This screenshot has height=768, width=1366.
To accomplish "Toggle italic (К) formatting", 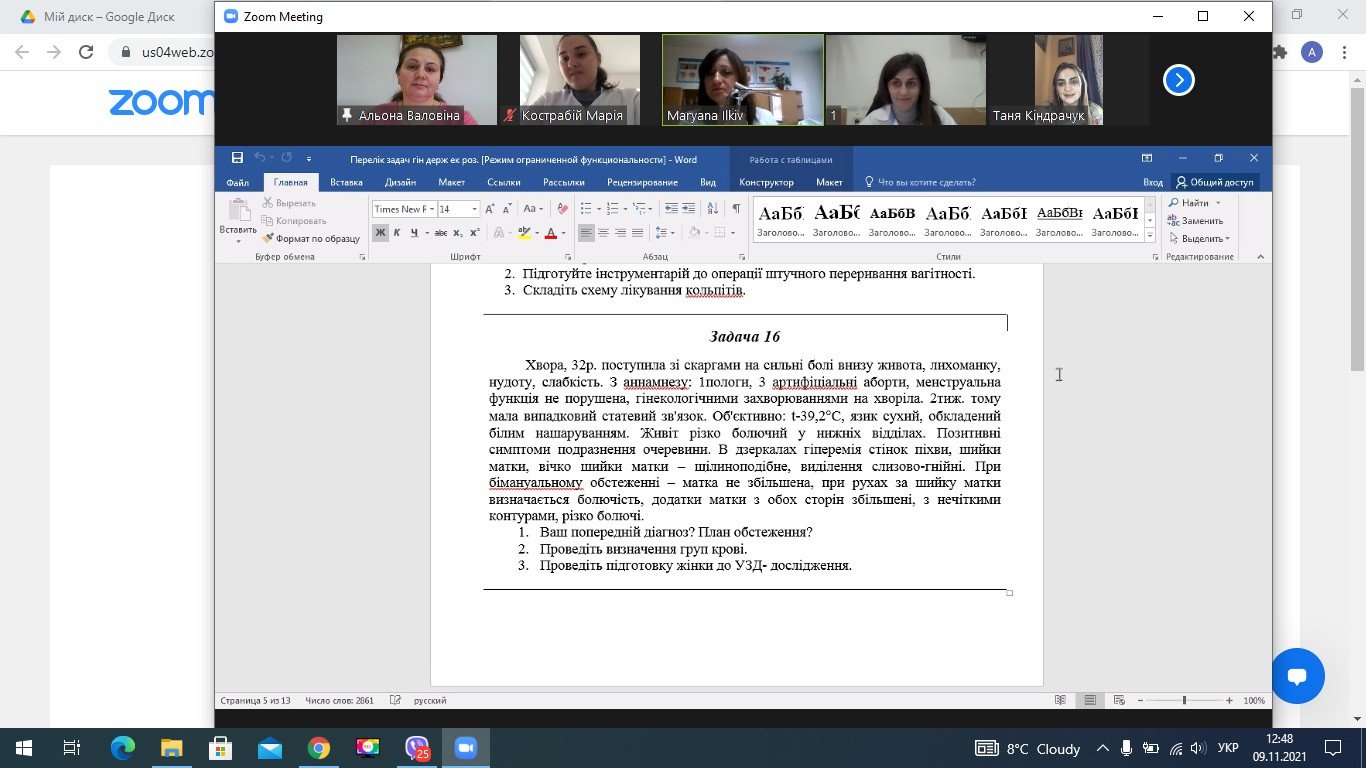I will point(397,233).
